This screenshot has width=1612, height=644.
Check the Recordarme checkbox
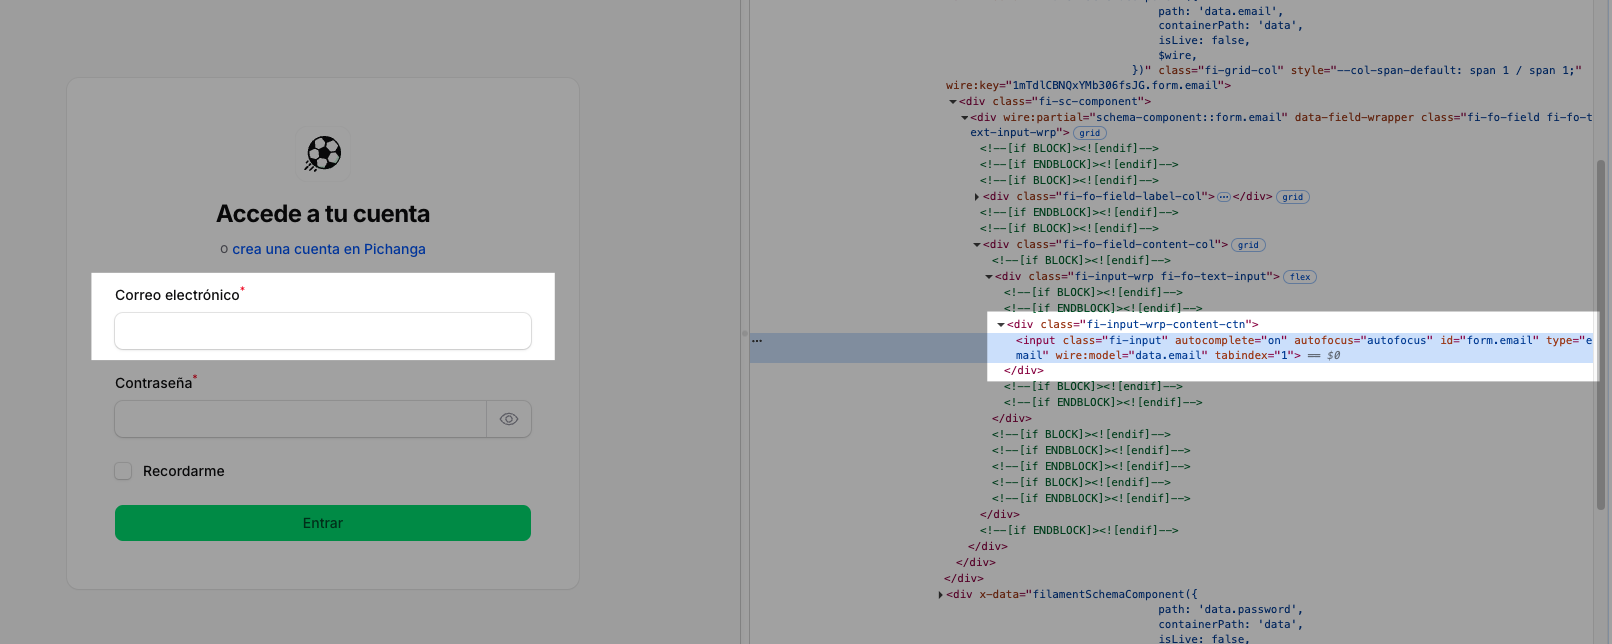pyautogui.click(x=123, y=471)
